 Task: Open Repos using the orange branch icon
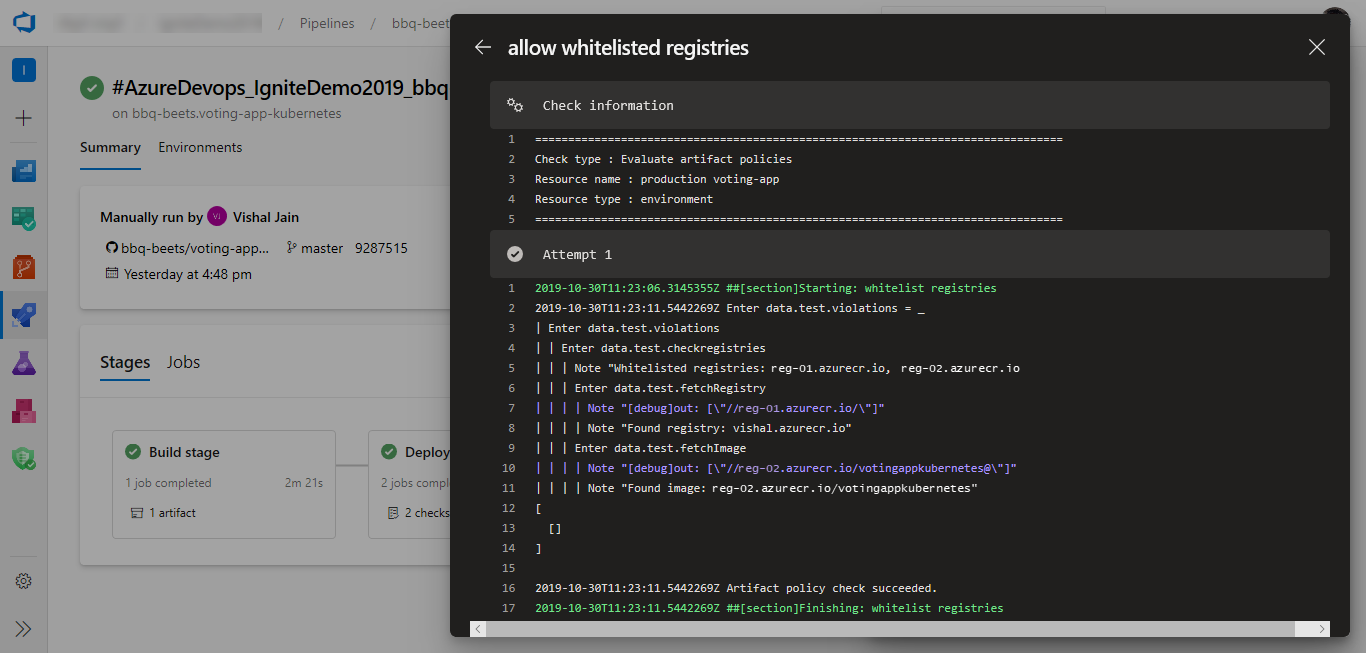coord(22,266)
